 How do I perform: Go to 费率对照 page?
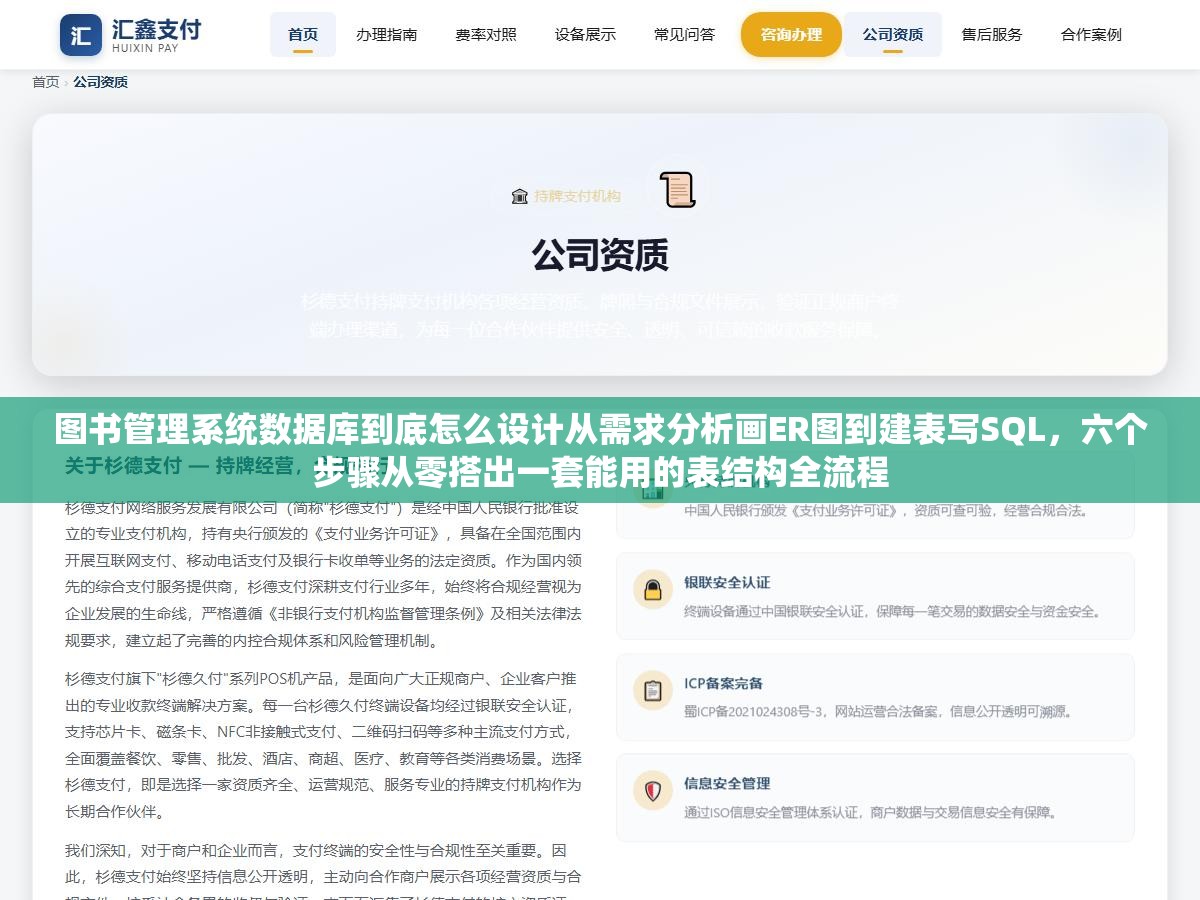point(486,34)
